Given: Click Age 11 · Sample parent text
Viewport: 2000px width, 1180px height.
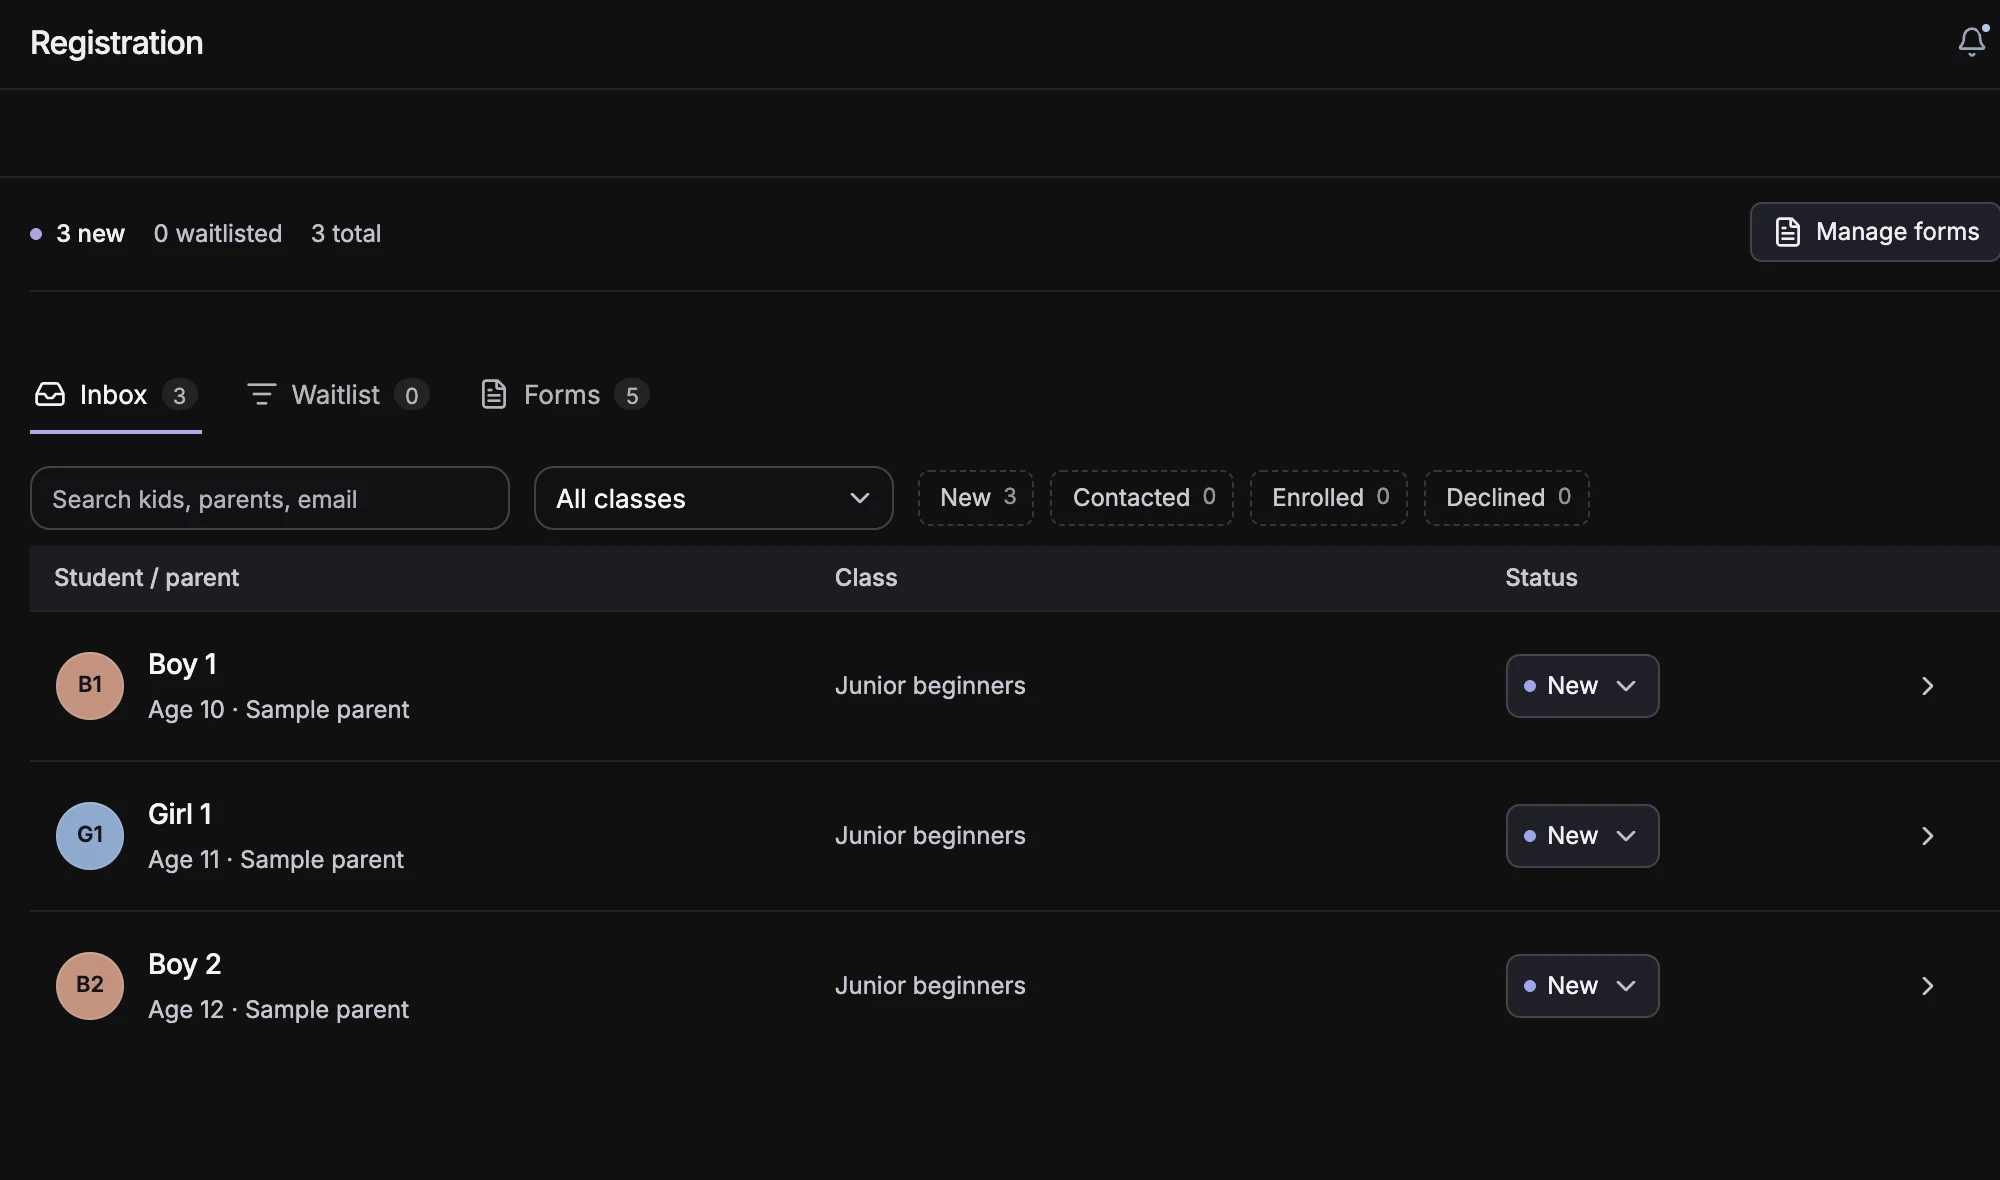Looking at the screenshot, I should point(276,860).
